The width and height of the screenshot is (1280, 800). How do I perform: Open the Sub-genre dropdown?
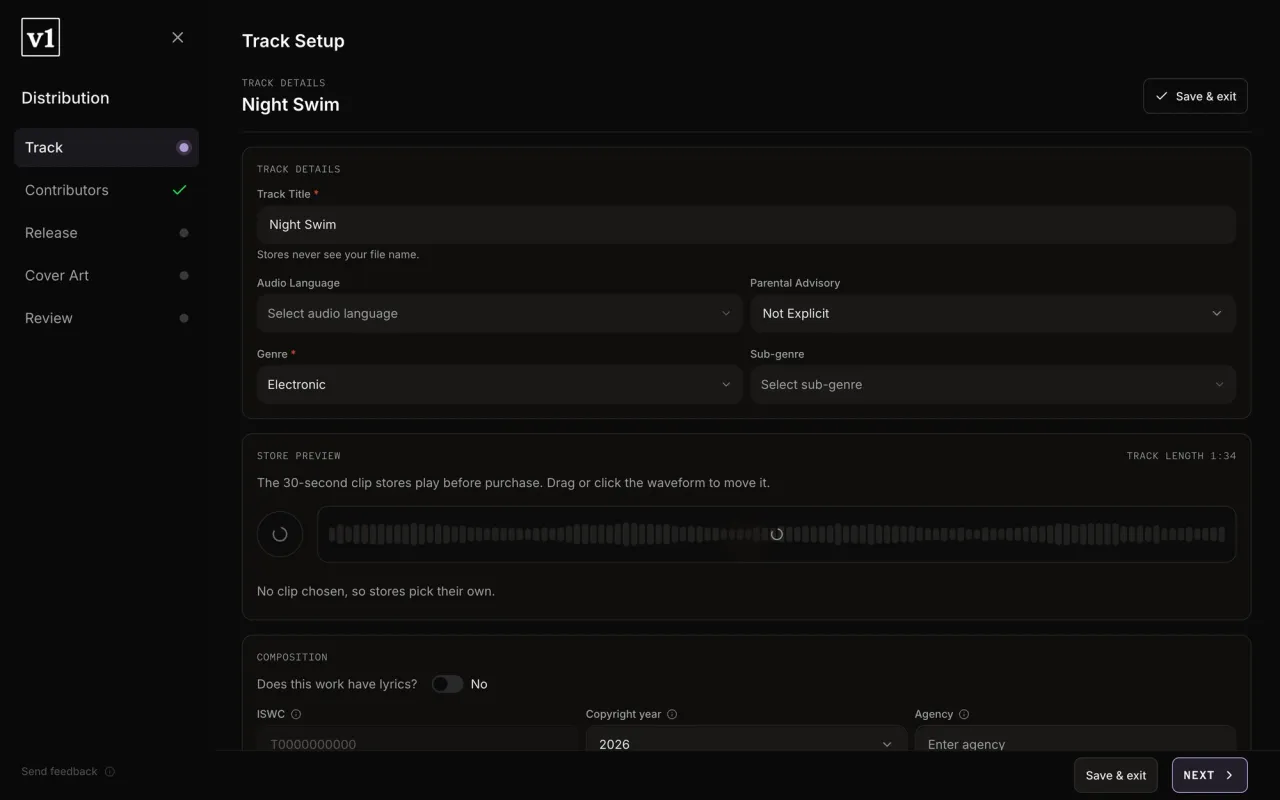pyautogui.click(x=993, y=384)
